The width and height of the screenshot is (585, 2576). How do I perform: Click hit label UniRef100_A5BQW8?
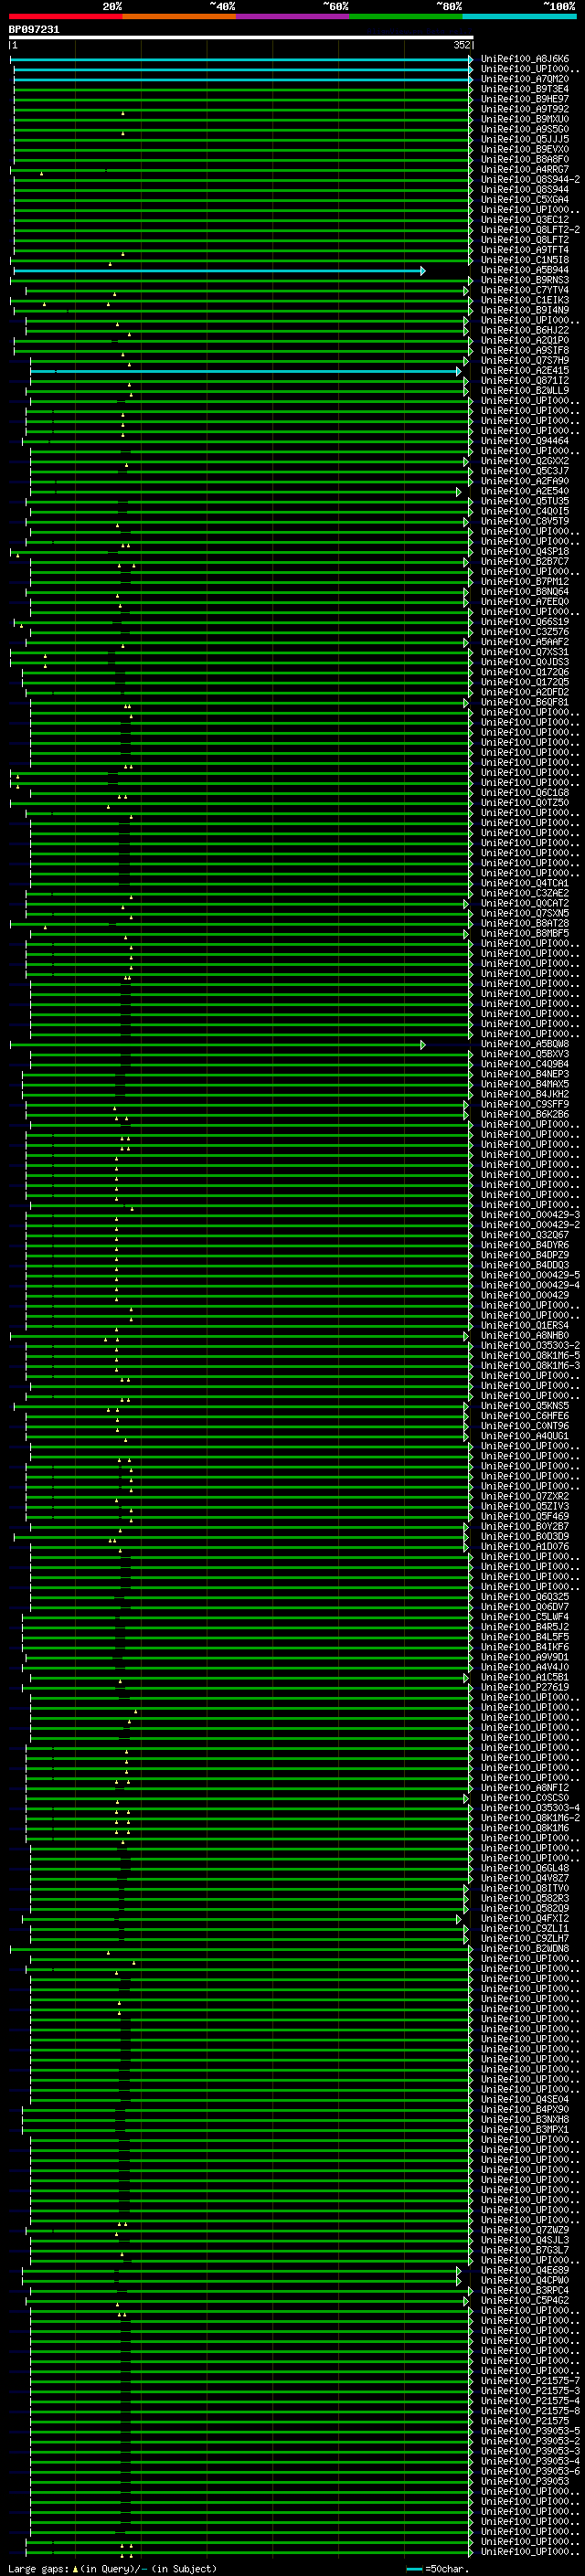[x=525, y=1044]
